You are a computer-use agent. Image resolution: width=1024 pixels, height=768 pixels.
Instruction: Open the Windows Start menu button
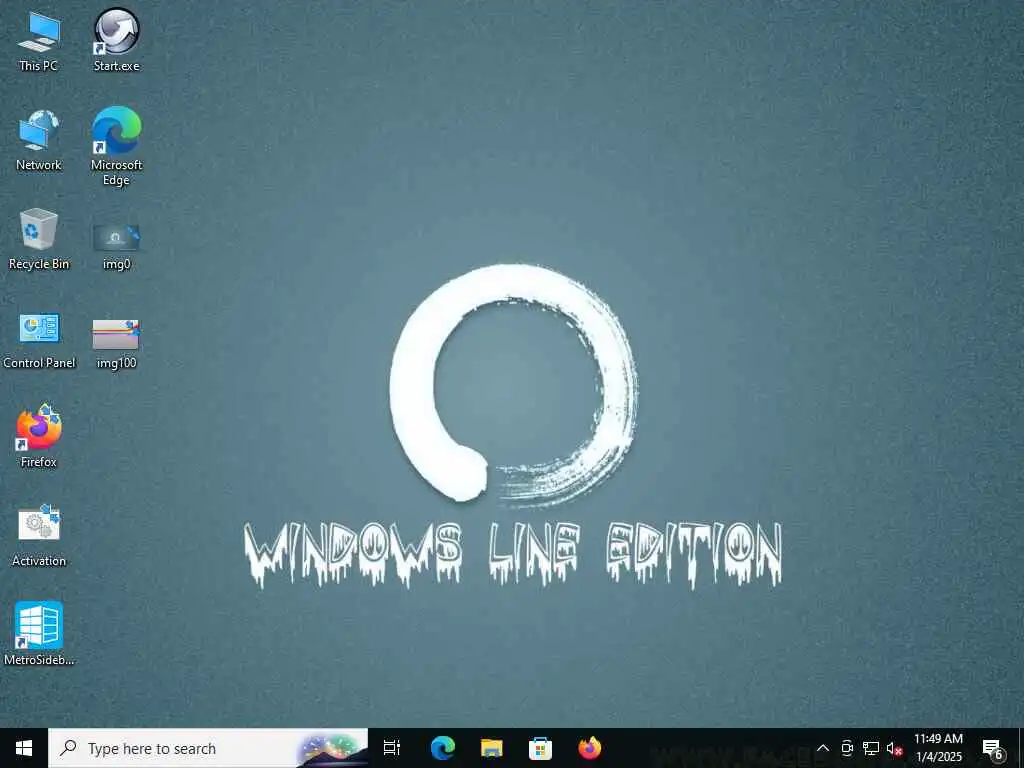tap(24, 748)
